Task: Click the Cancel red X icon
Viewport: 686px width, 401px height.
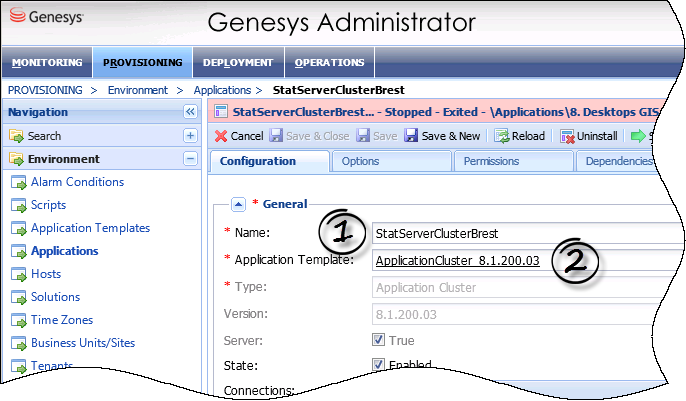Action: coord(221,136)
